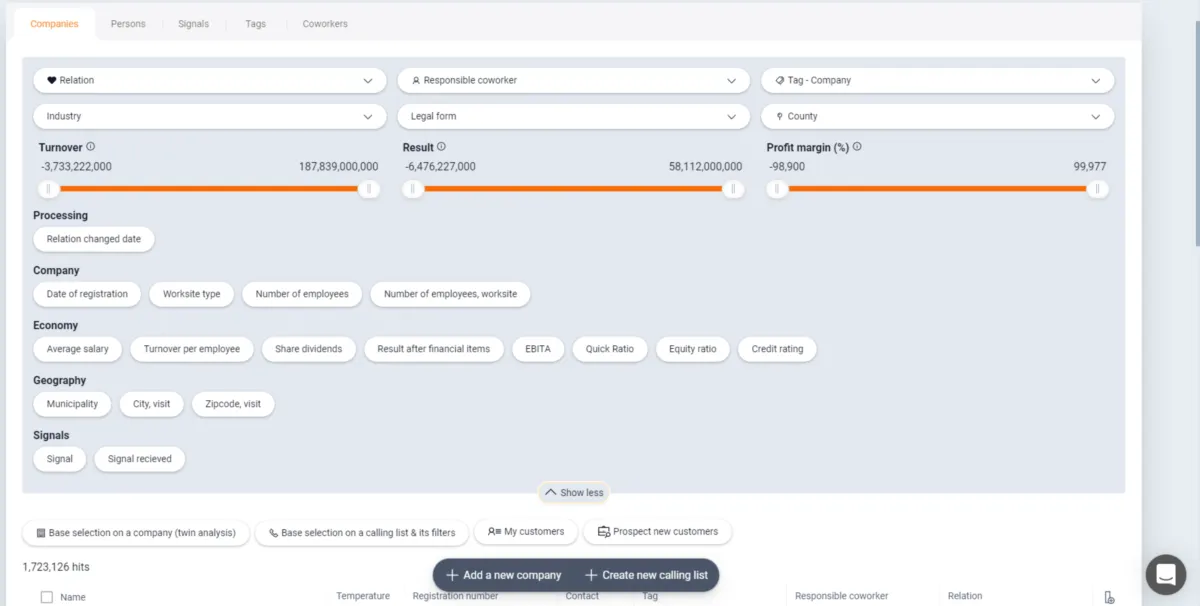Toggle the select-all checkbox beside Name

46,597
